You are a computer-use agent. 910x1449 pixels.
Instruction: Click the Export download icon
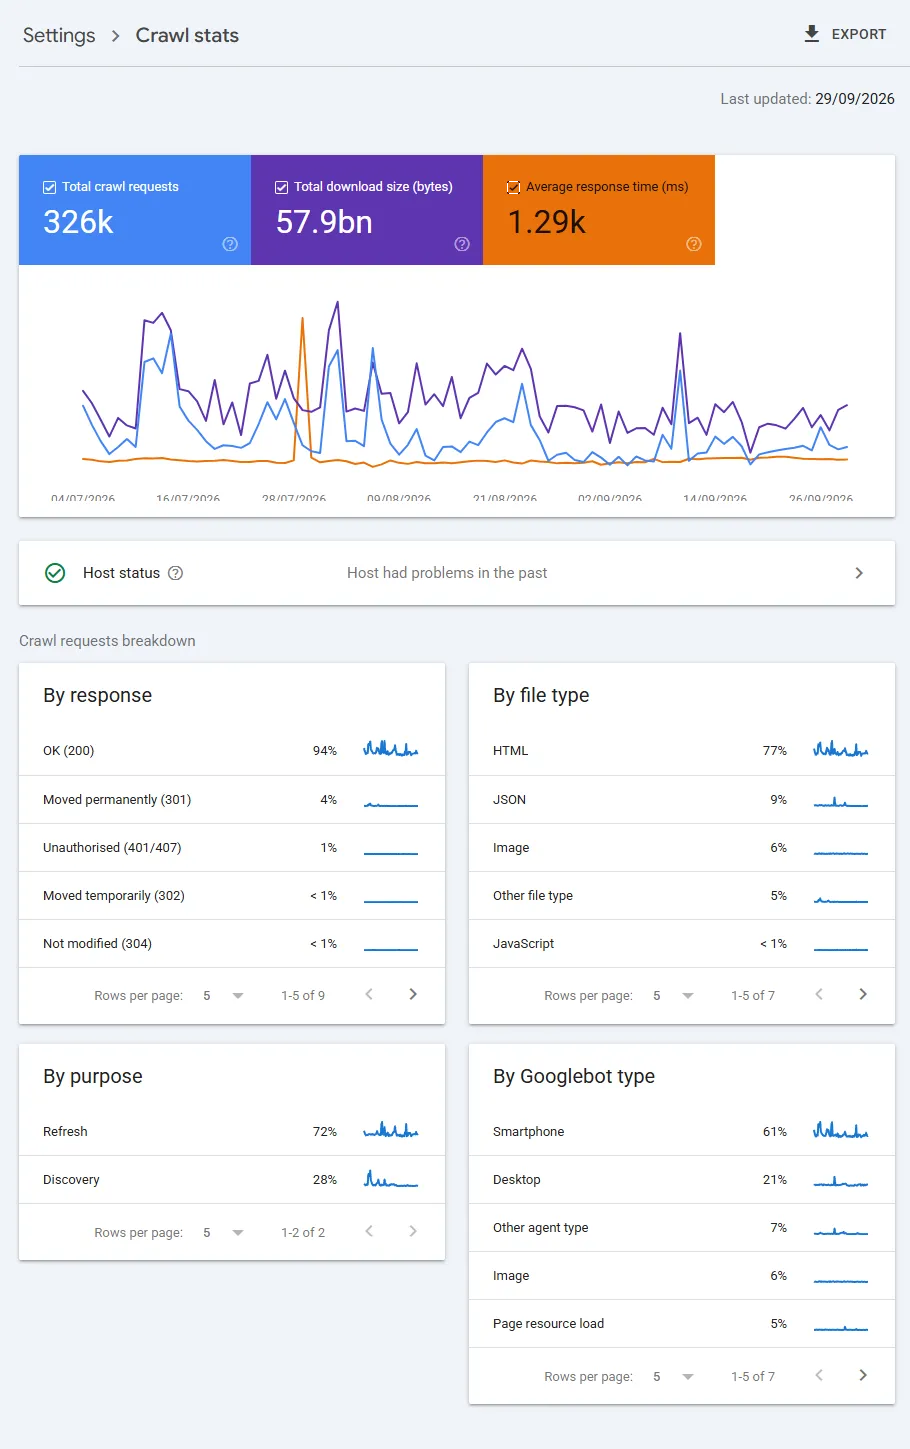(x=812, y=34)
